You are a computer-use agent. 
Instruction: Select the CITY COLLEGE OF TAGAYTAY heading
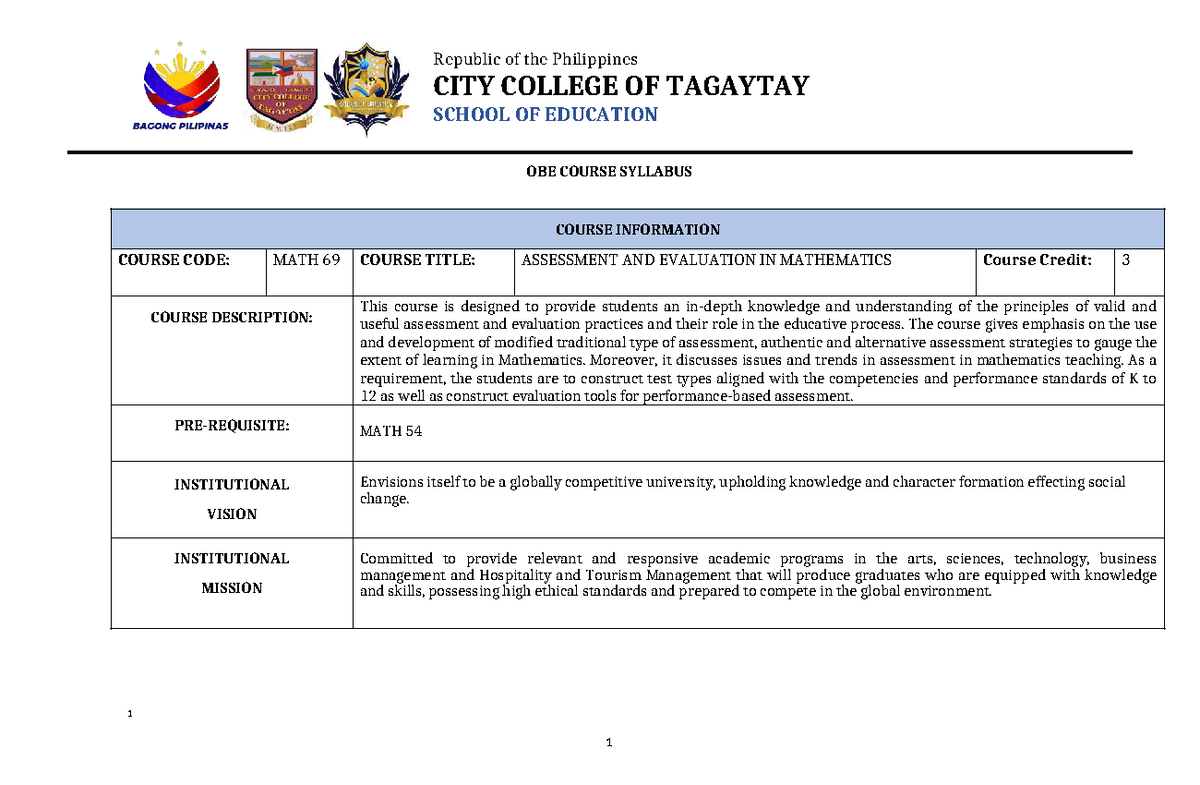tap(620, 86)
